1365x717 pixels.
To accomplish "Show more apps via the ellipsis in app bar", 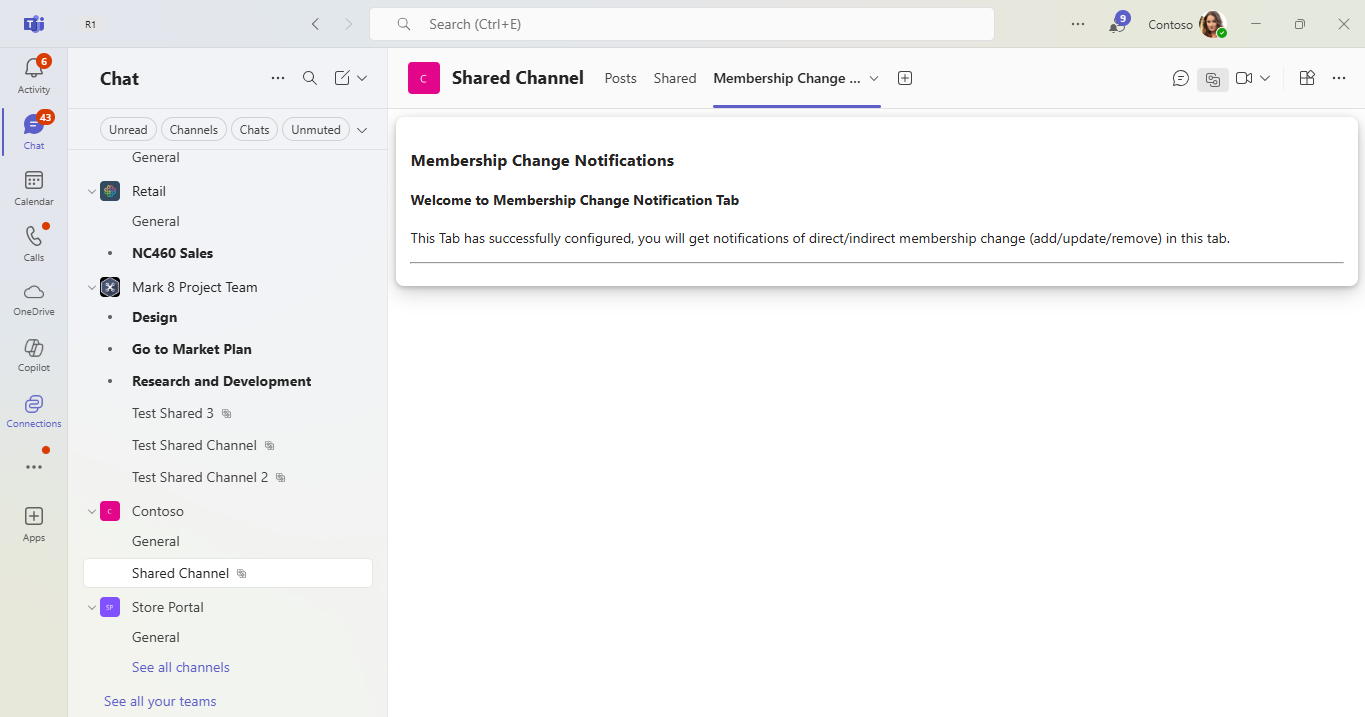I will point(34,467).
